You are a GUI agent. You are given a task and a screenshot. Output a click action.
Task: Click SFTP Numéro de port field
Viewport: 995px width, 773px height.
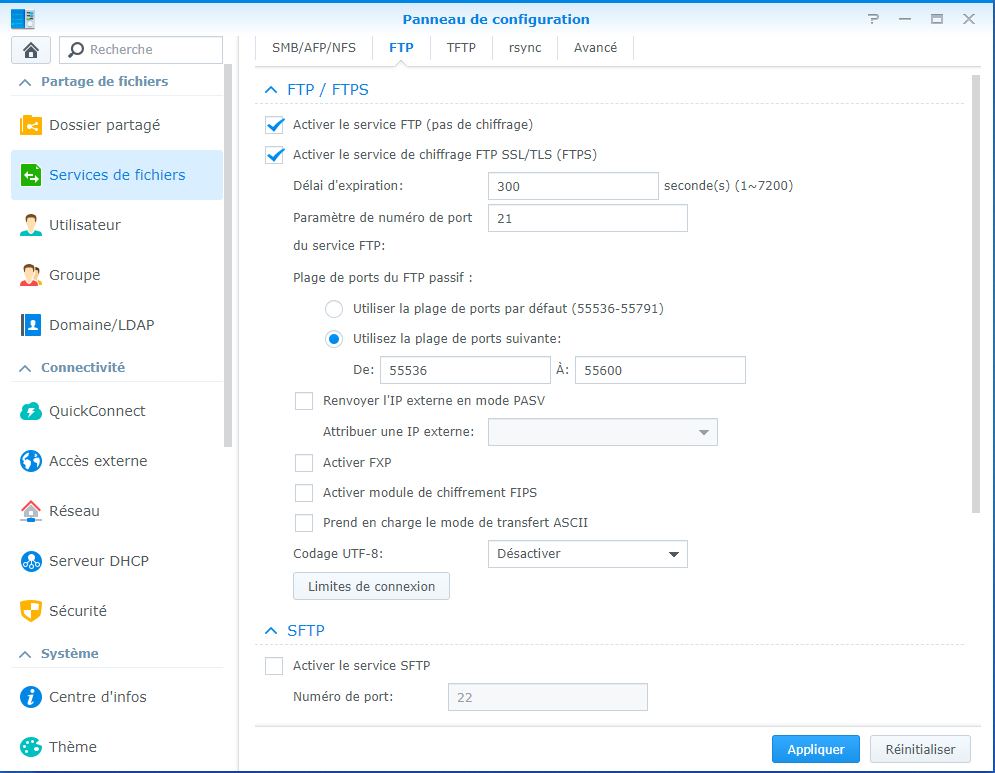[548, 697]
